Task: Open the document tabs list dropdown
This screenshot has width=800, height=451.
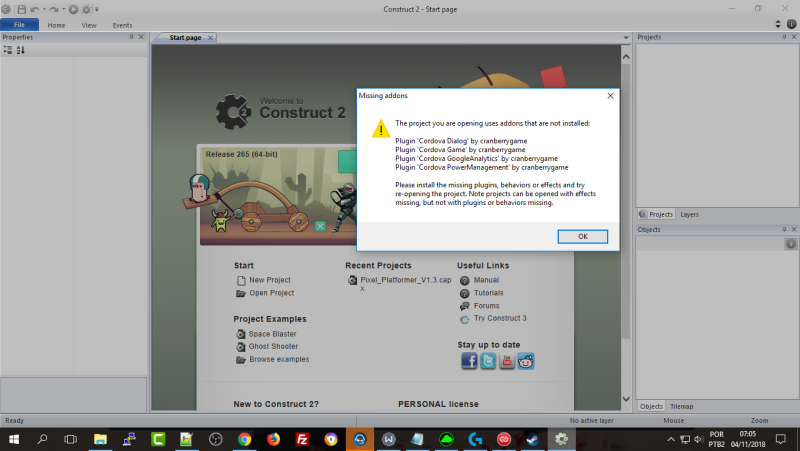Action: pyautogui.click(x=626, y=38)
